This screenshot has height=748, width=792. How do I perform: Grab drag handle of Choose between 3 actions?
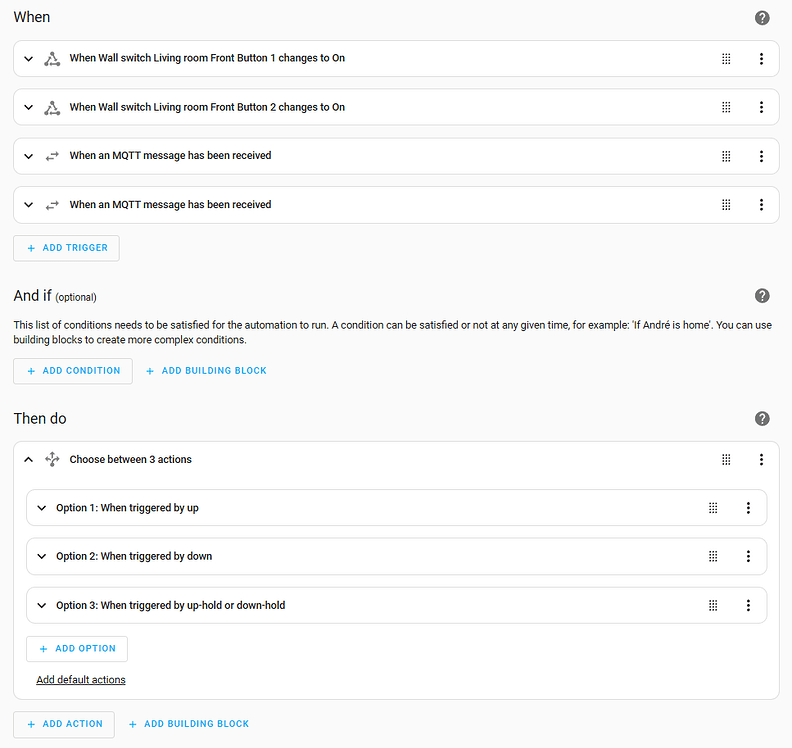(726, 460)
